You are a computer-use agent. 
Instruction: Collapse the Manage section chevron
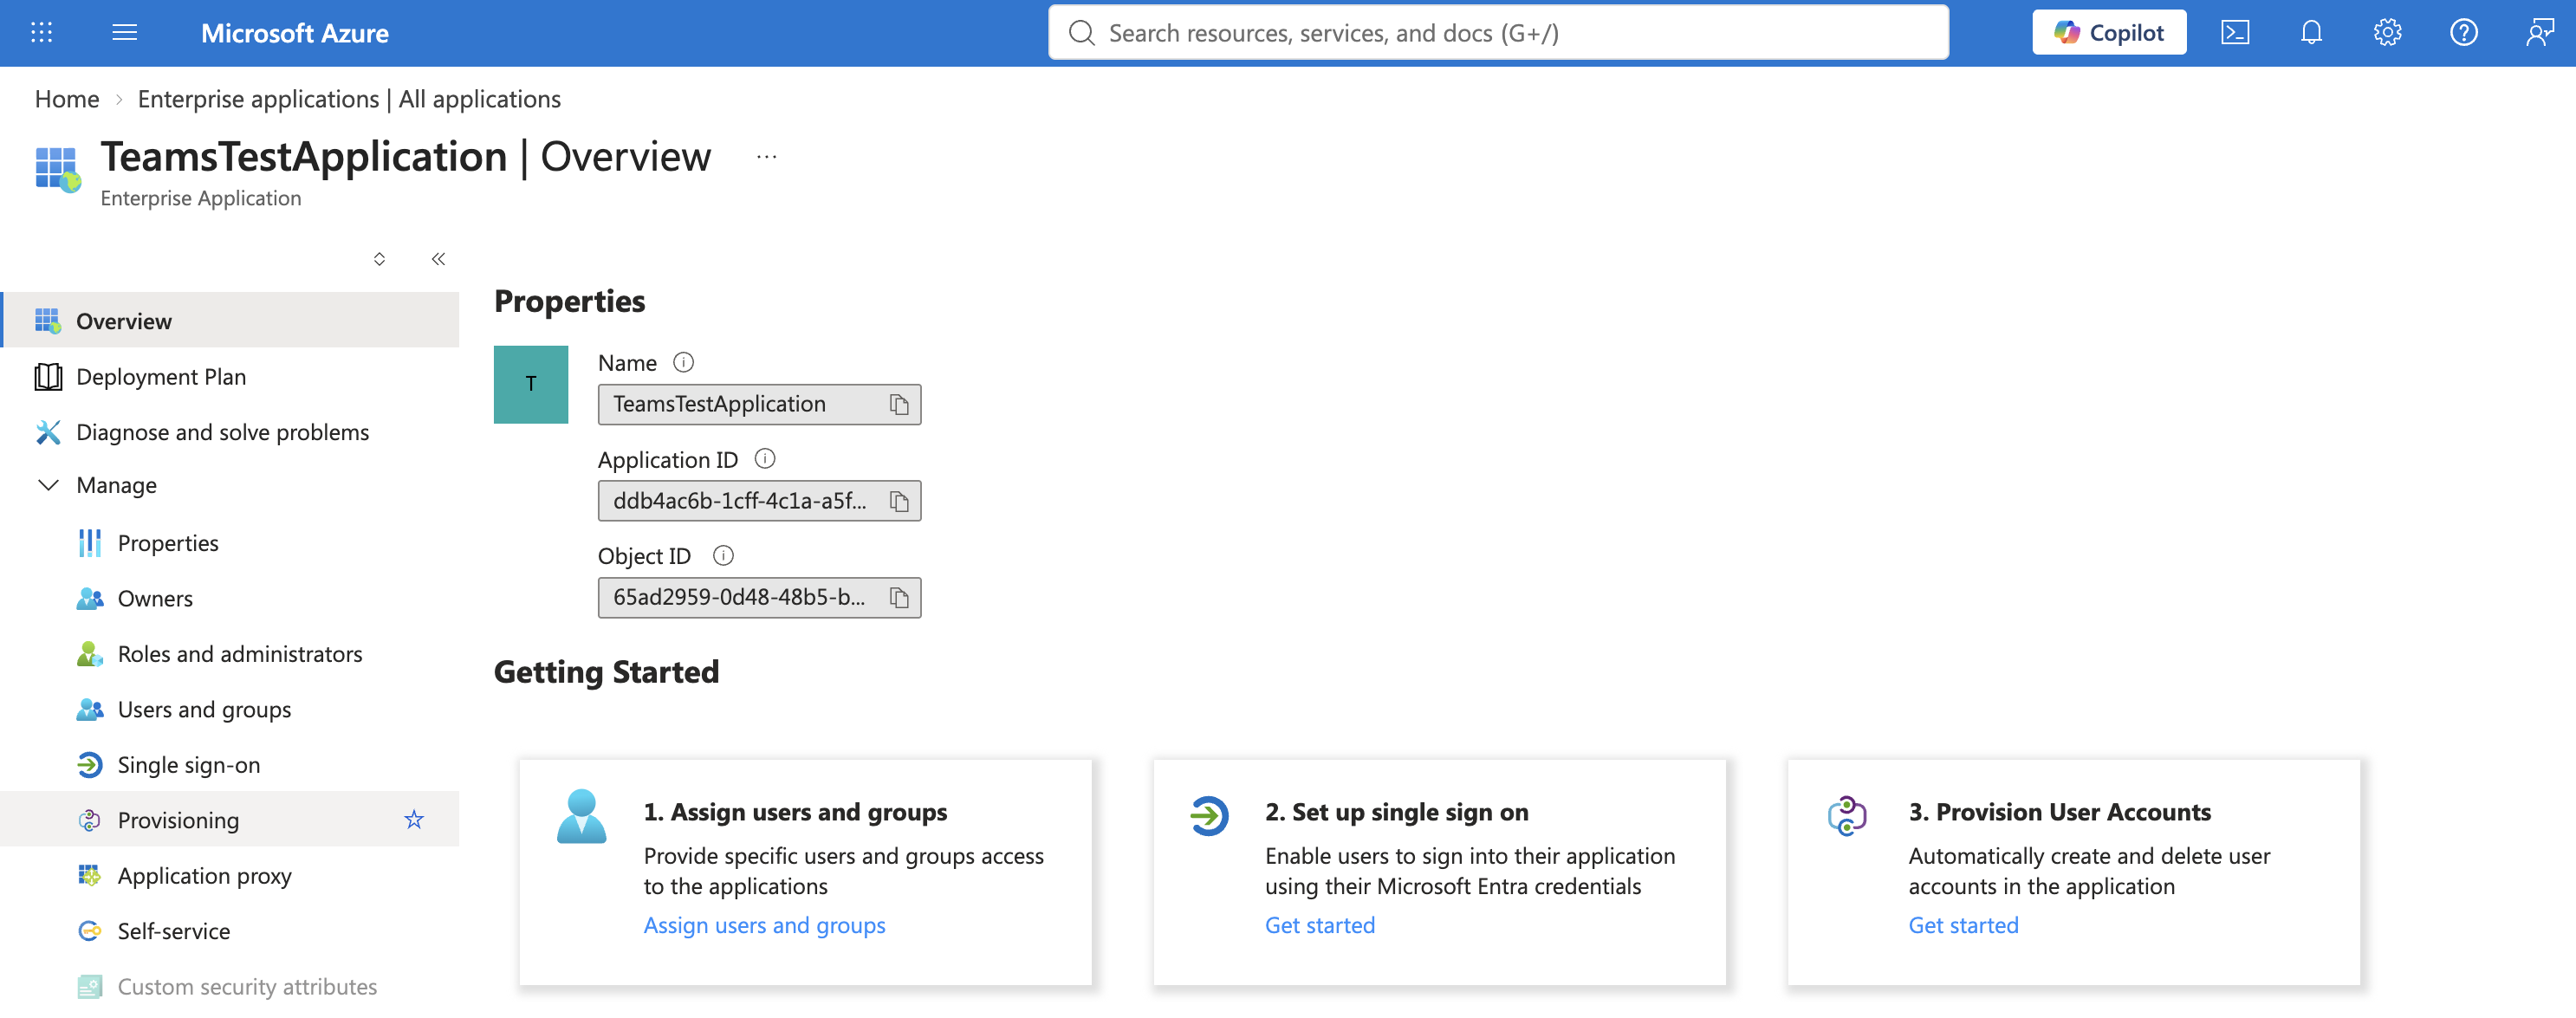tap(47, 485)
